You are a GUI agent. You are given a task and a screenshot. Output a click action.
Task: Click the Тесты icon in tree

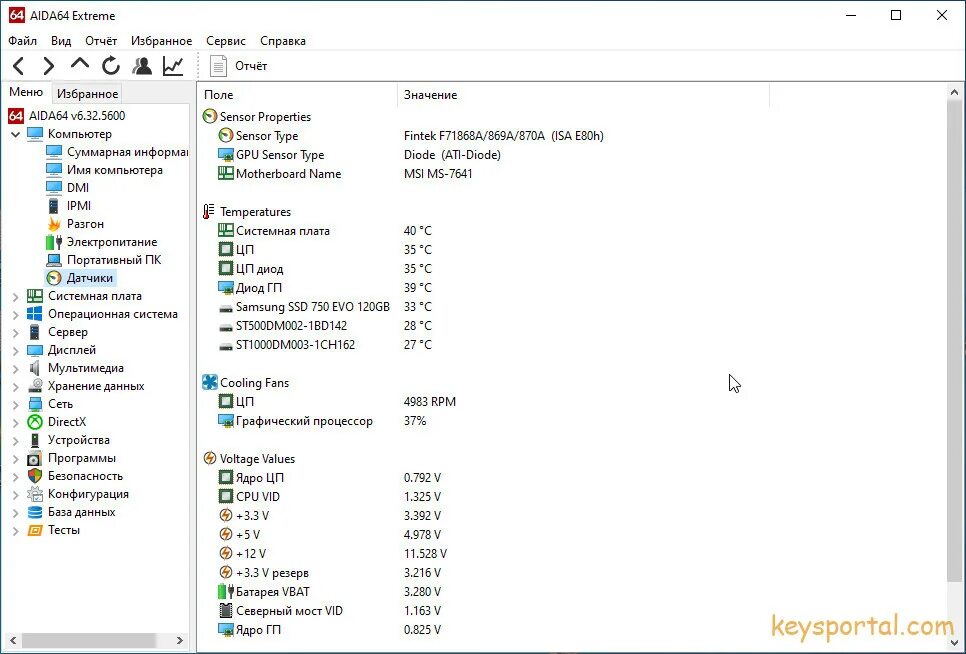35,530
